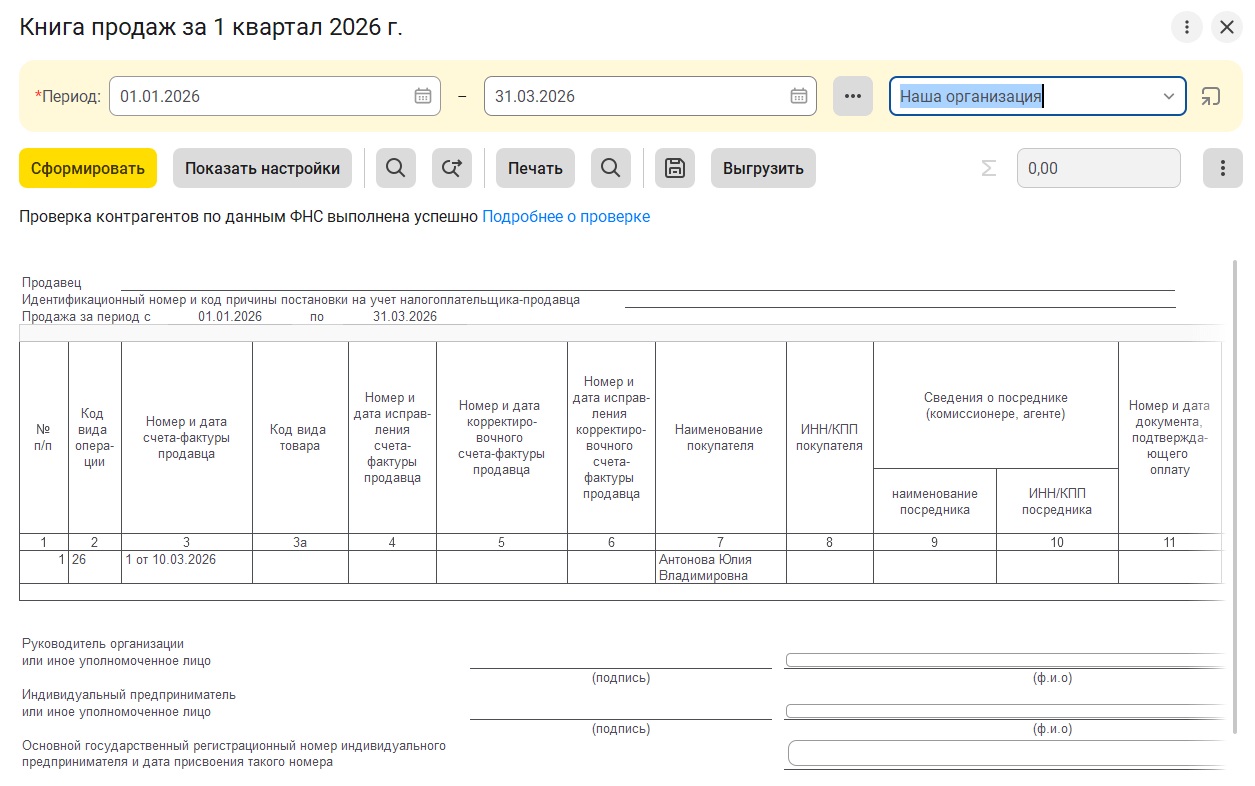Screen dimensions: 1255x786
Task: Click Показать настройки button
Action: pos(262,168)
